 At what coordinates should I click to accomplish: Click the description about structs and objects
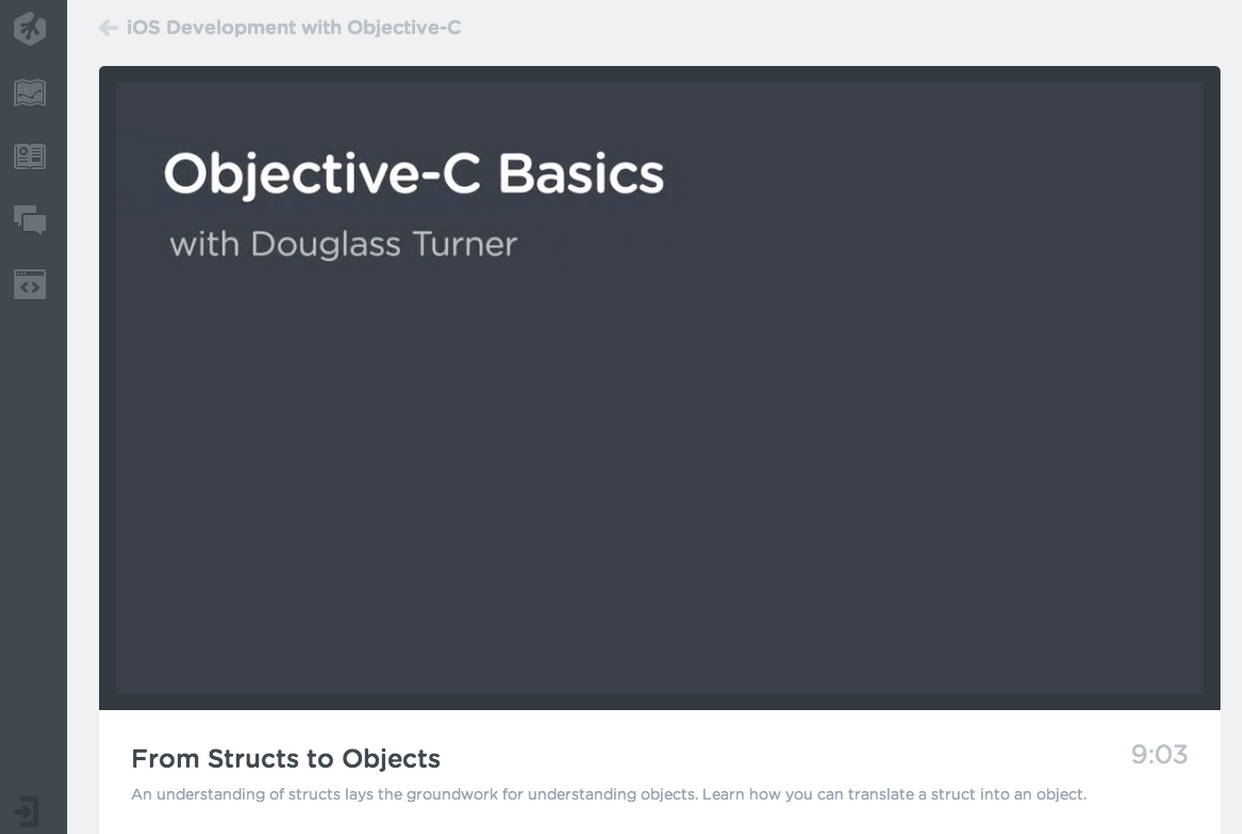click(x=608, y=795)
